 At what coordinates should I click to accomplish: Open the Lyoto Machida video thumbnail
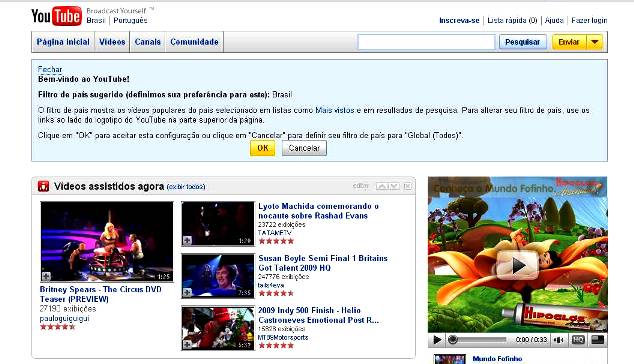tap(218, 224)
